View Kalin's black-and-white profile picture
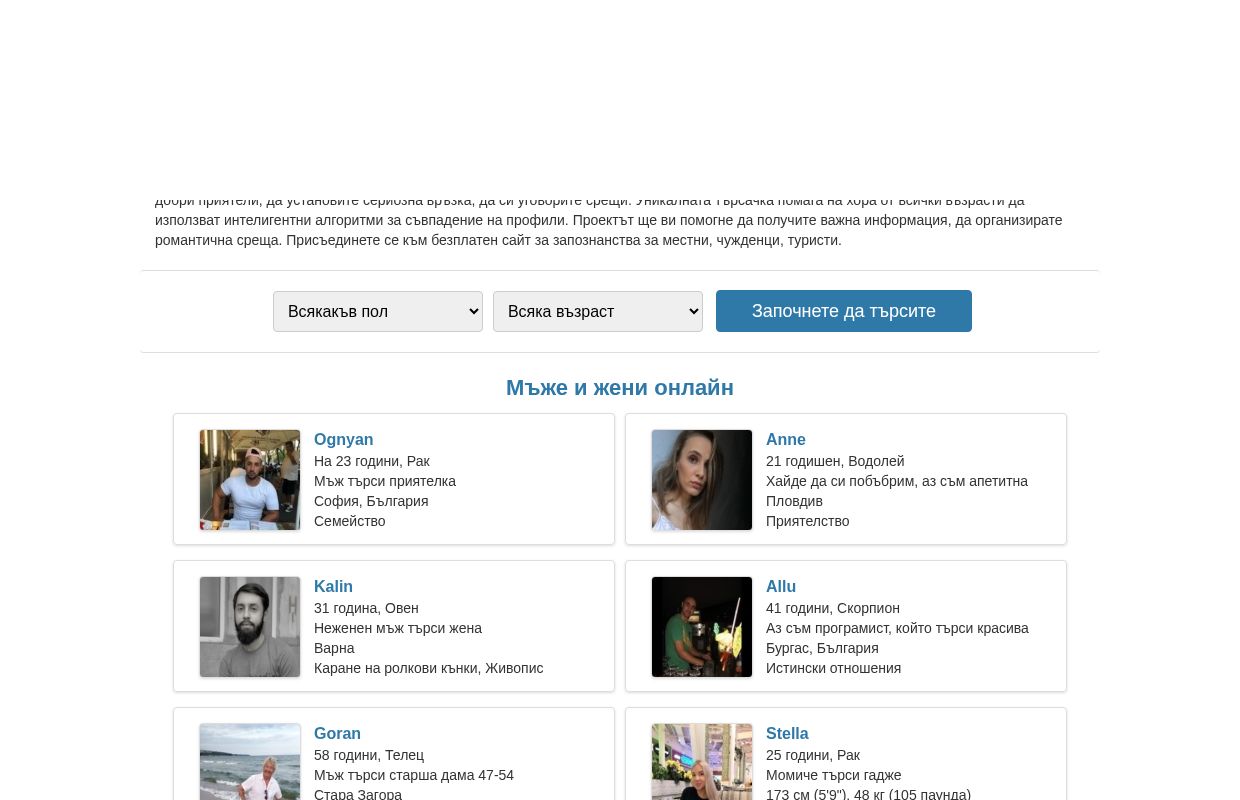Screen dimensions: 1240x800 tap(250, 627)
